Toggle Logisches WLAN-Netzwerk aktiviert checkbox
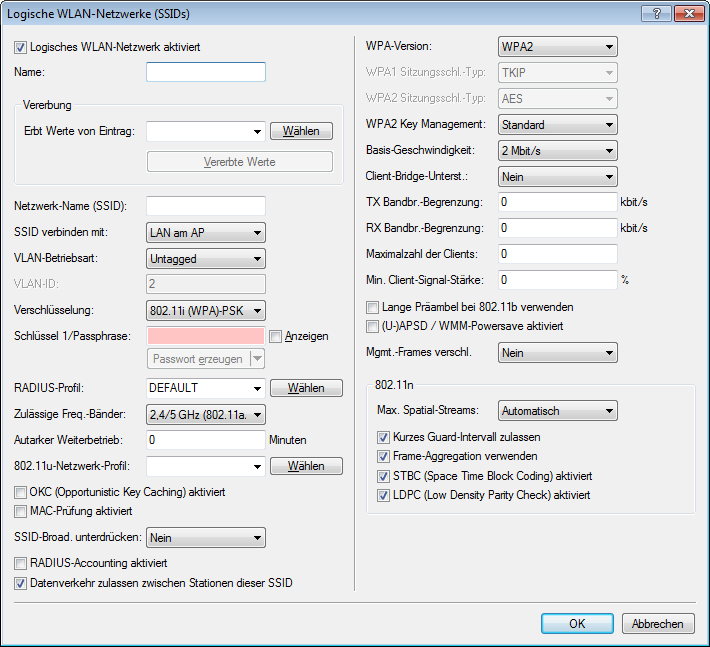This screenshot has height=647, width=710. click(x=22, y=47)
